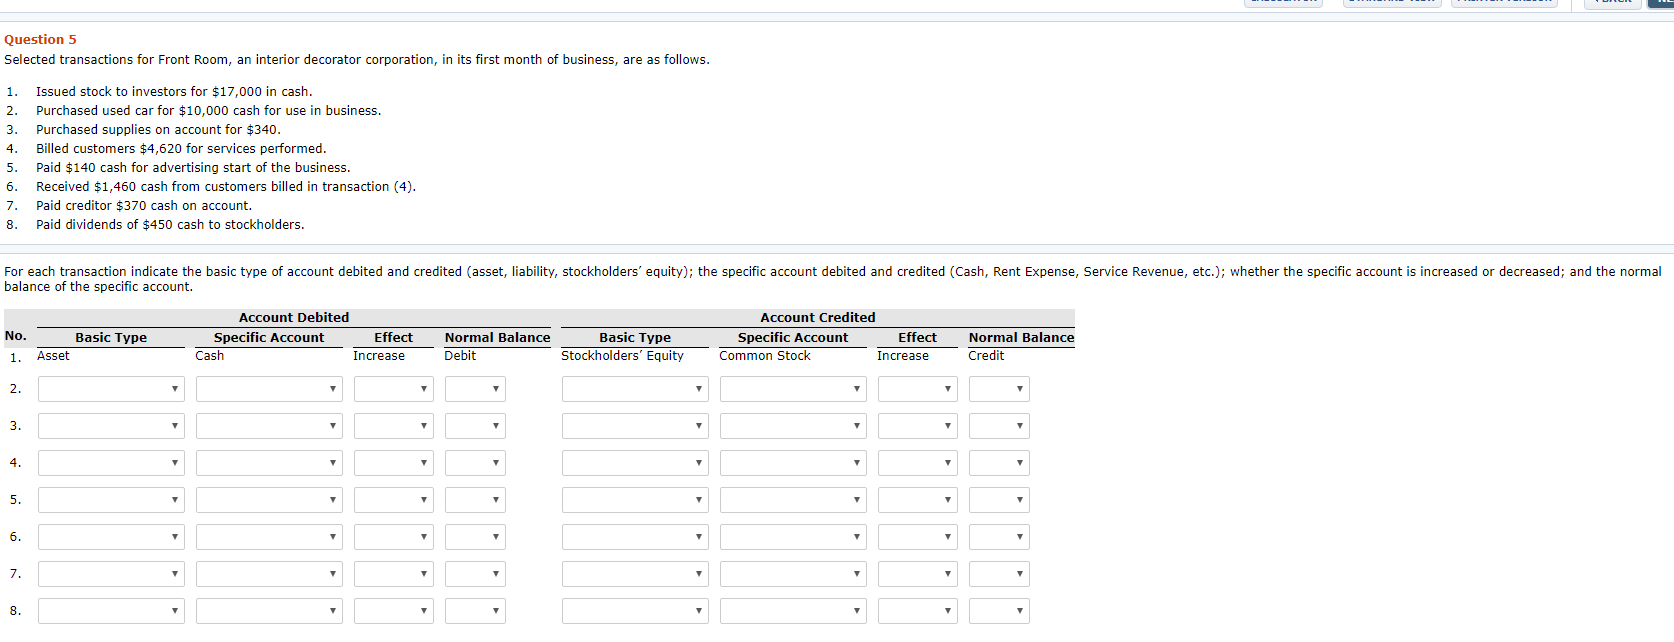Screen dimensions: 1674x642
Task: Open row 5 credited Specific Account dropdown
Action: (x=793, y=500)
